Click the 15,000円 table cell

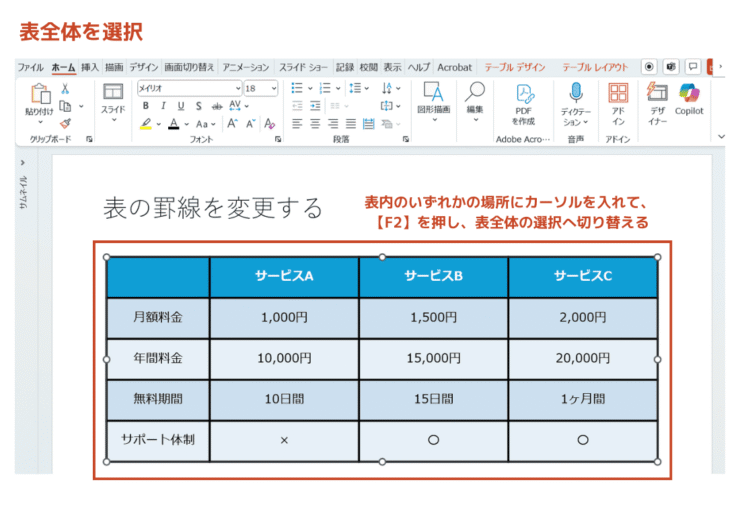pos(434,359)
